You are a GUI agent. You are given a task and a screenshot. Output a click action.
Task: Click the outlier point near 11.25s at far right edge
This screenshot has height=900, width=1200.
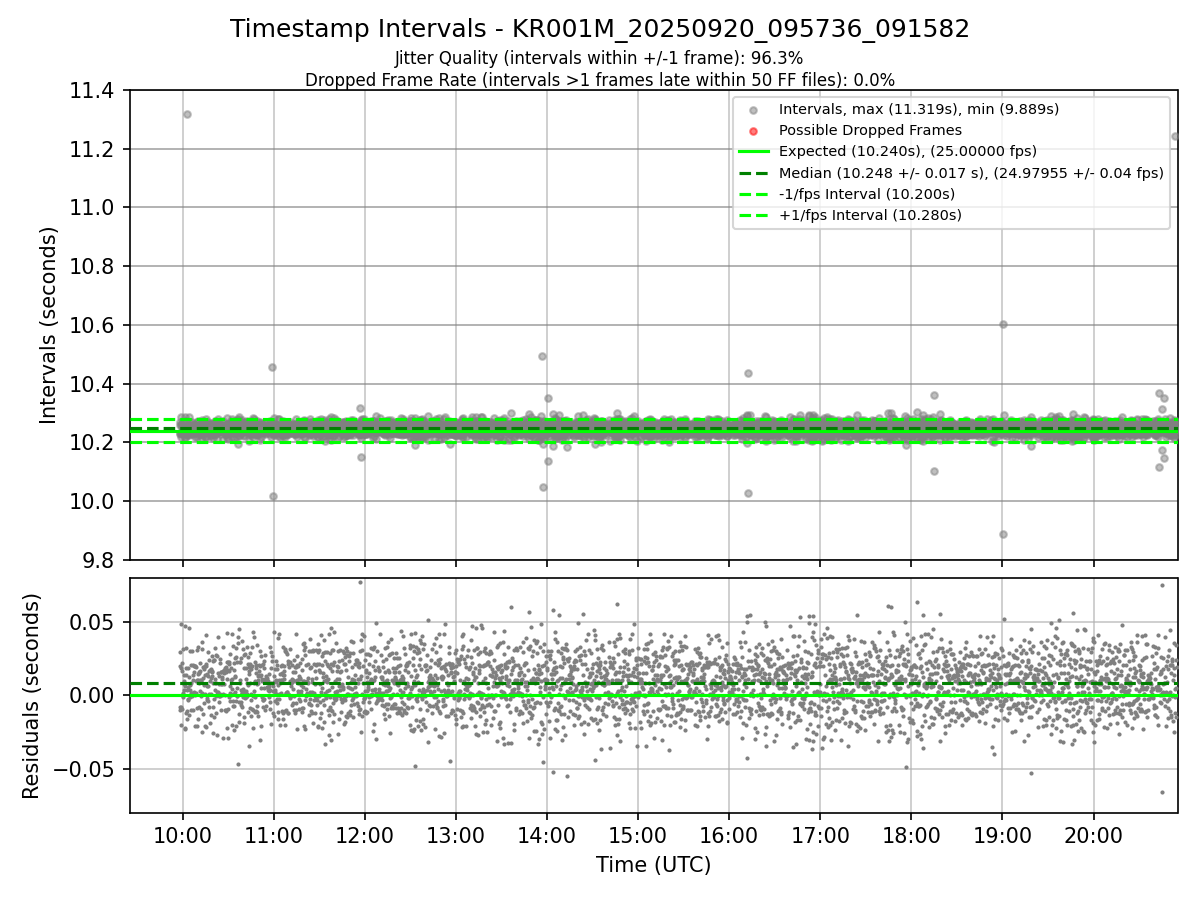[x=1175, y=136]
